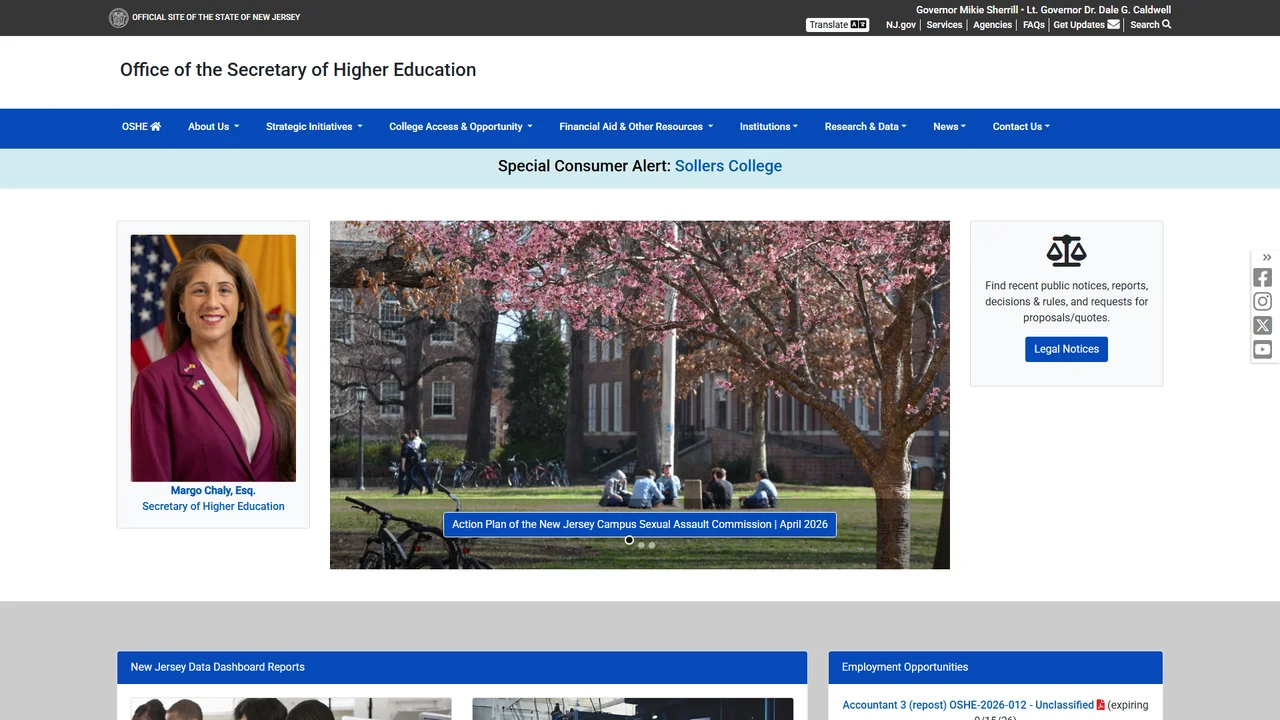
Task: Click the portrait of Margo Chaly
Action: (x=213, y=358)
